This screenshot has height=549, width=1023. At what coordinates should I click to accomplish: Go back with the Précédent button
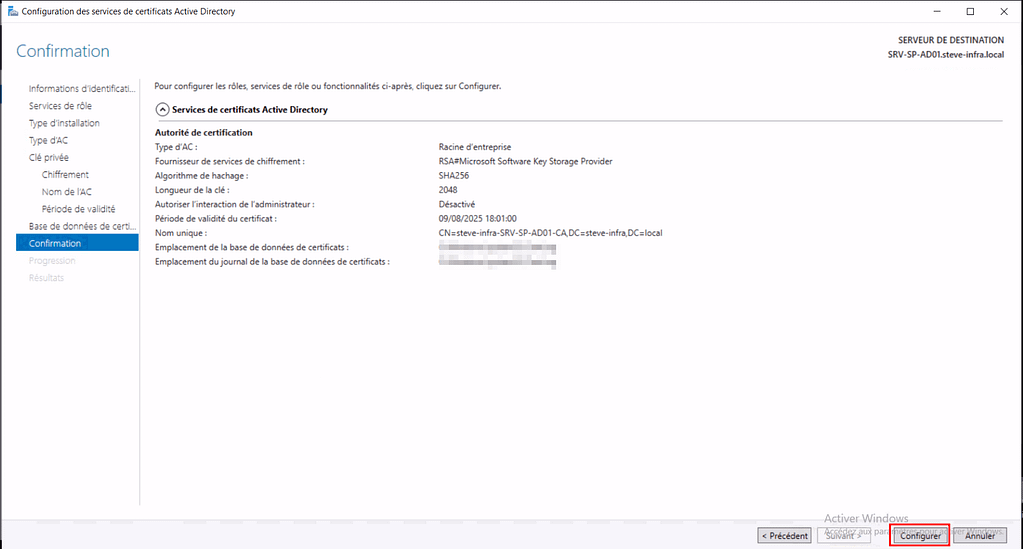point(784,536)
